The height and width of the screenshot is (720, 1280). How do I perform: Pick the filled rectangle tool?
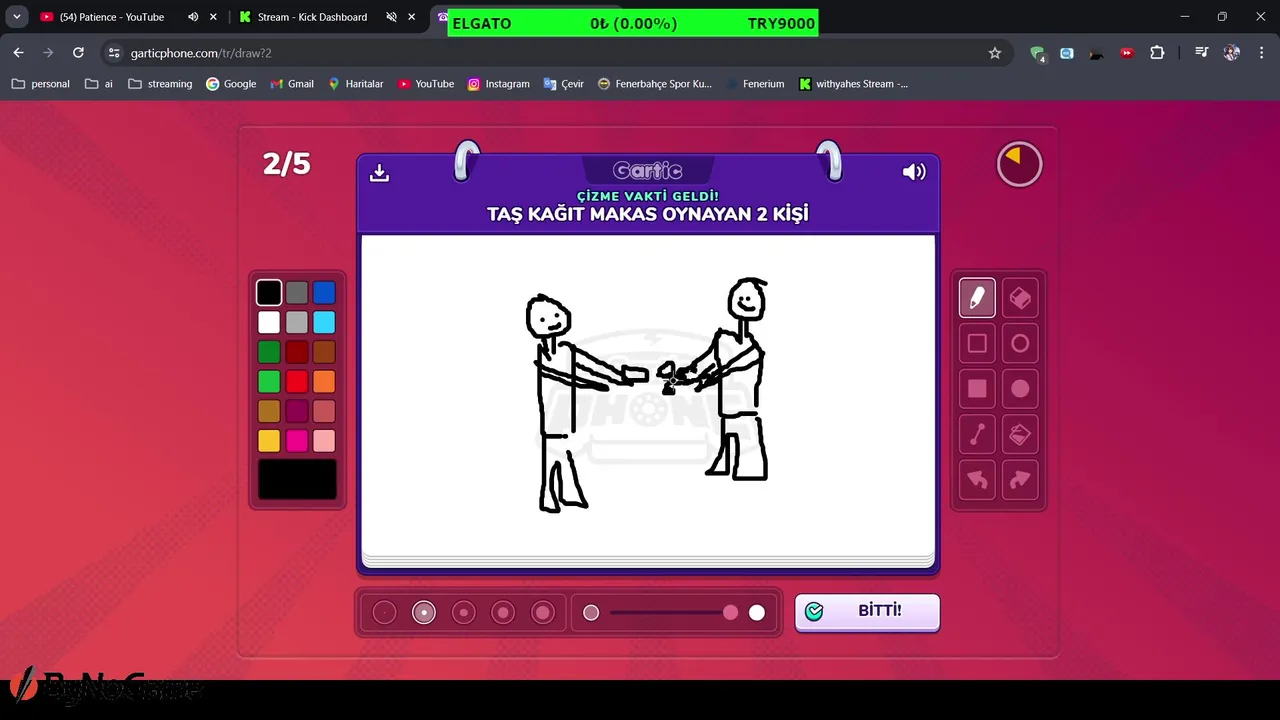(977, 389)
